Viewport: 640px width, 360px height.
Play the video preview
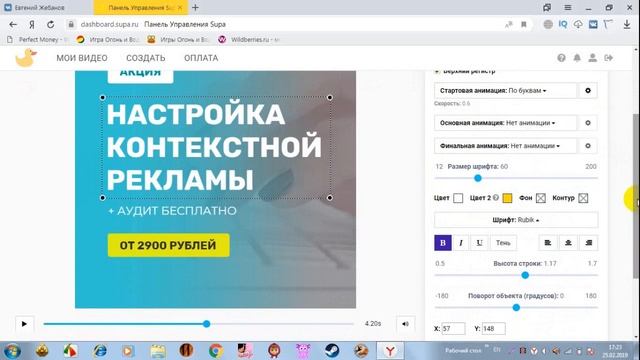pos(24,324)
